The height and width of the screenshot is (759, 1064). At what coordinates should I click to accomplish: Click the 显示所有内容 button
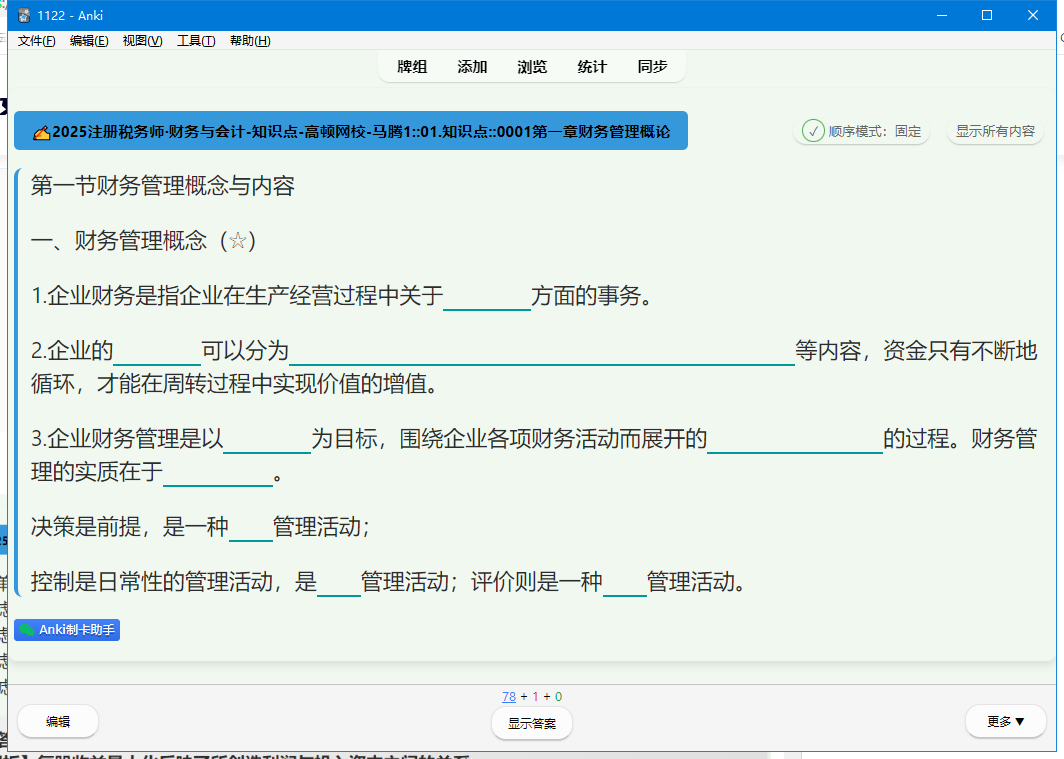995,131
